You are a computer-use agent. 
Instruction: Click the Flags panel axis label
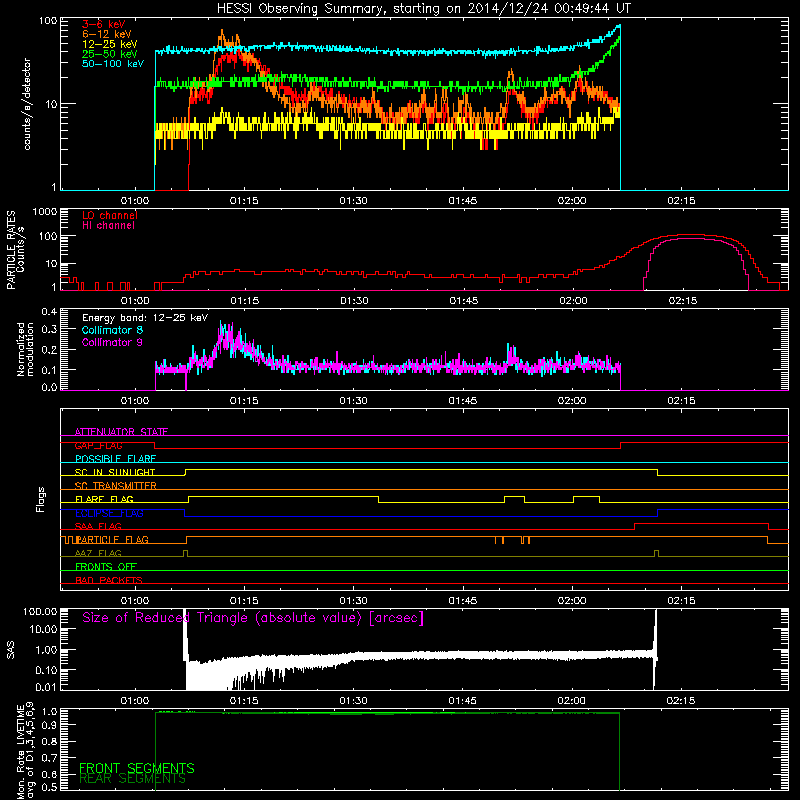tap(40, 499)
